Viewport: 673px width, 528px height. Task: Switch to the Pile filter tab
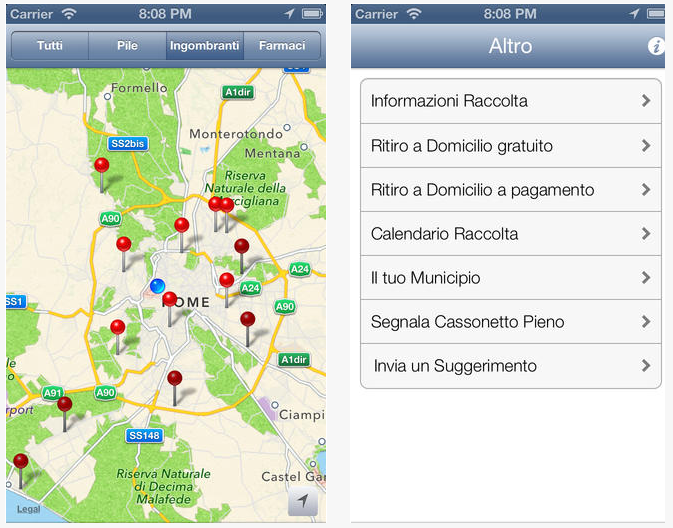(127, 46)
